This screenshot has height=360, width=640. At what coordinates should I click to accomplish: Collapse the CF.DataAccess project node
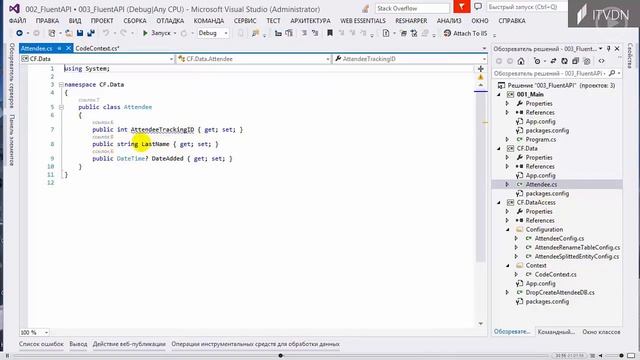click(x=499, y=202)
